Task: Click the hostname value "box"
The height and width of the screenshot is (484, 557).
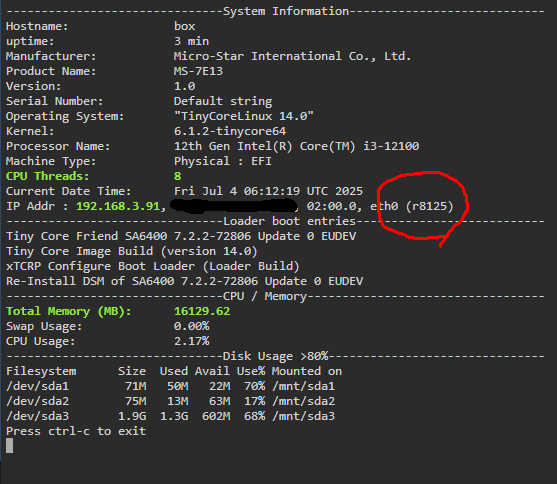Action: pos(184,26)
